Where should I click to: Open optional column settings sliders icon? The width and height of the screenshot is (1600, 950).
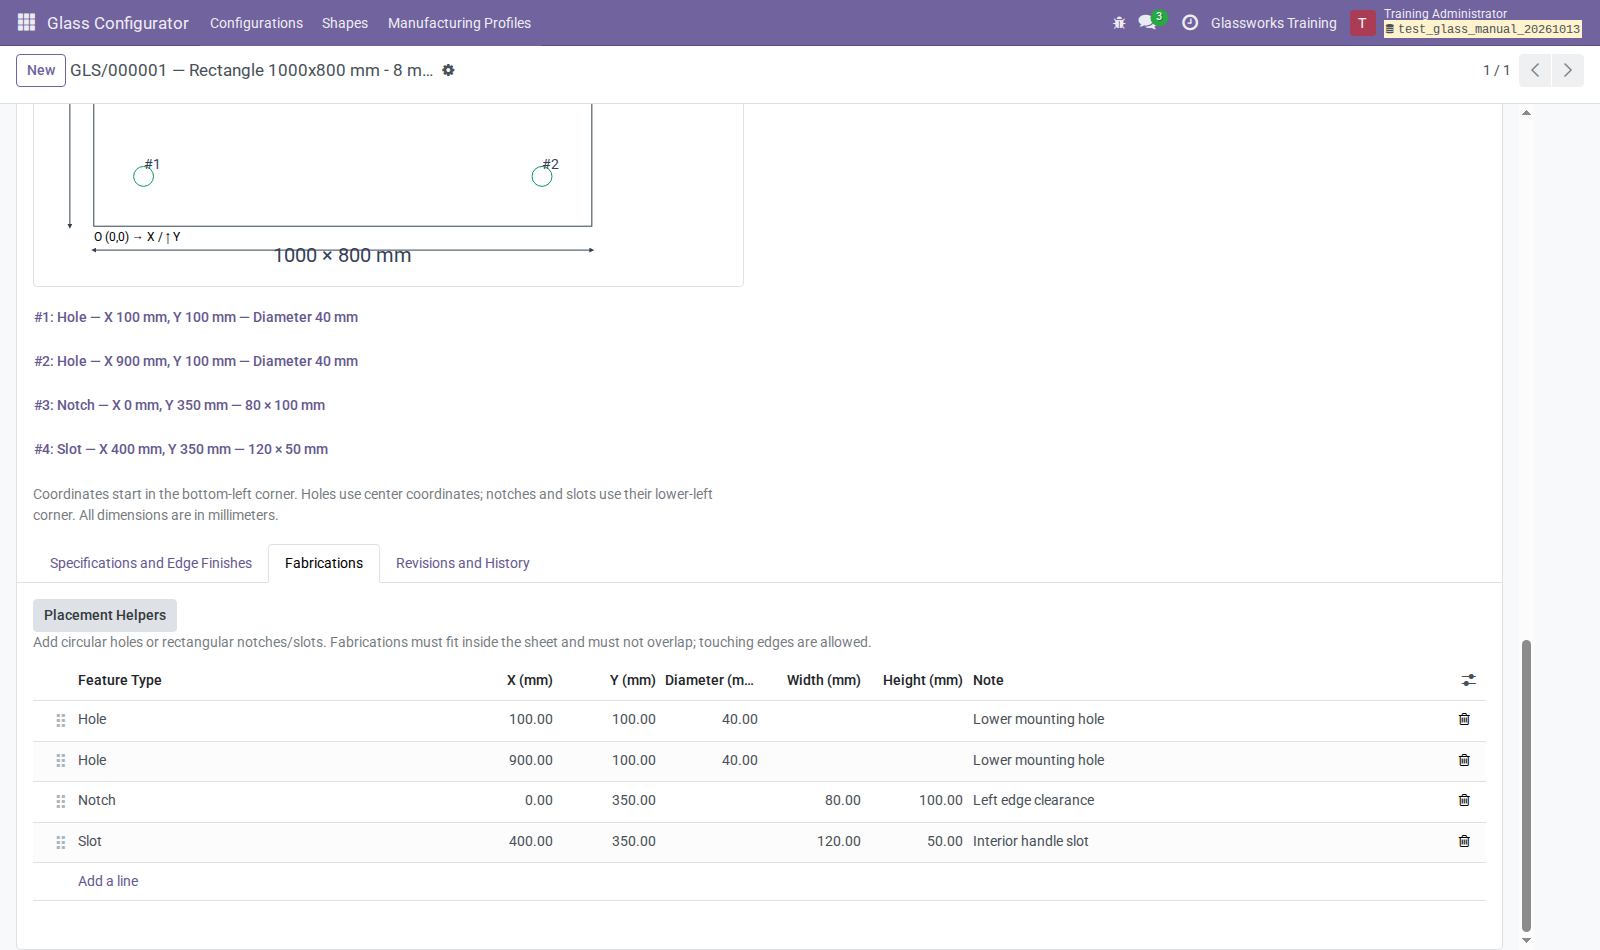(x=1468, y=680)
